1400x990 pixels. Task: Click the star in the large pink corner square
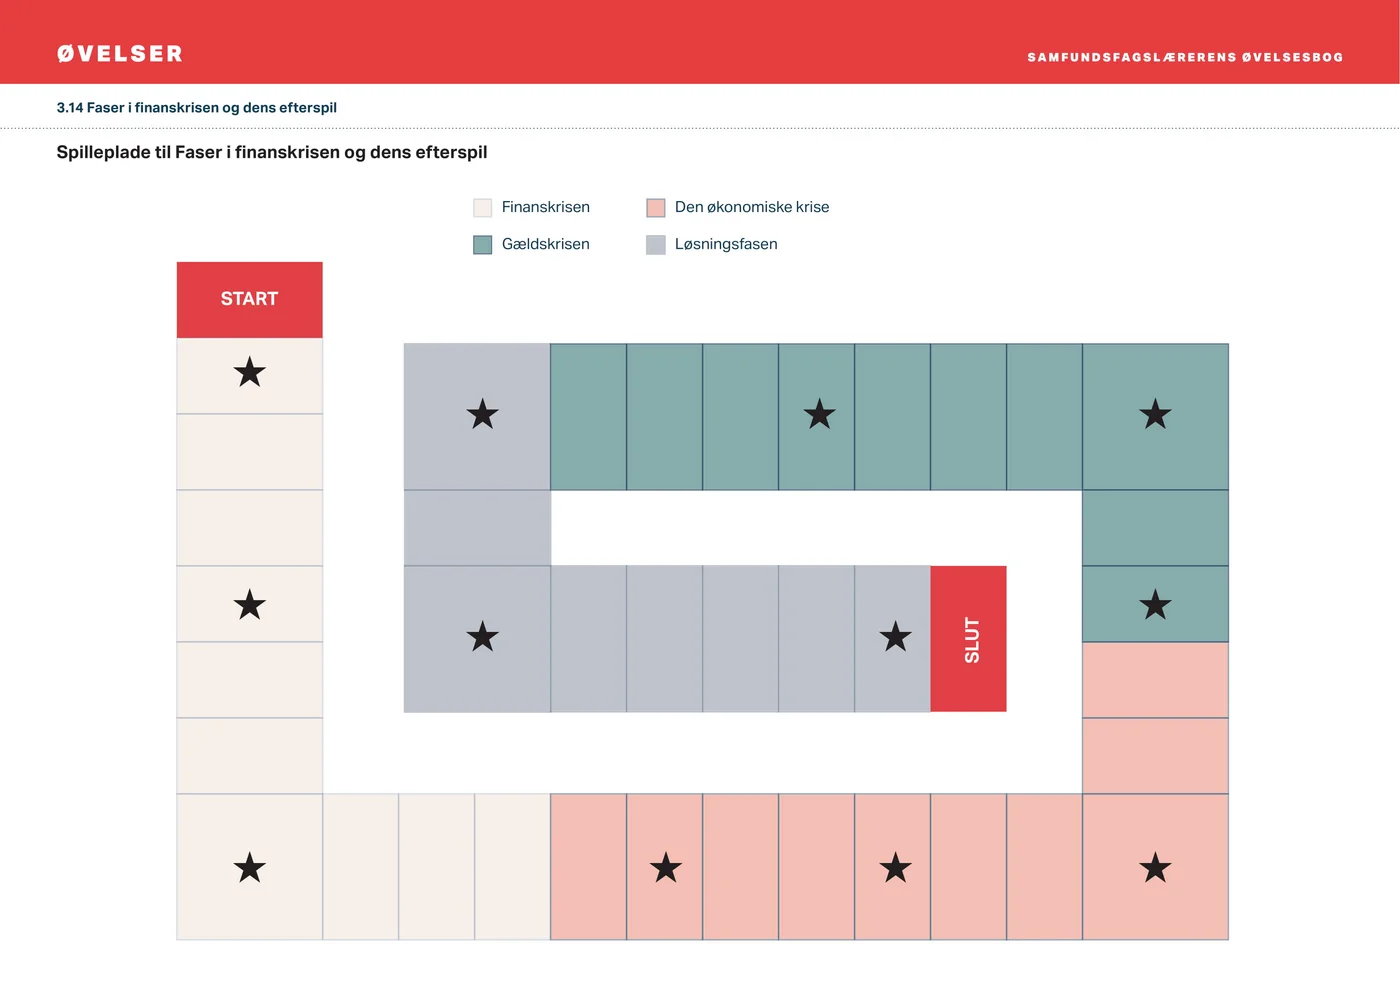[1155, 868]
